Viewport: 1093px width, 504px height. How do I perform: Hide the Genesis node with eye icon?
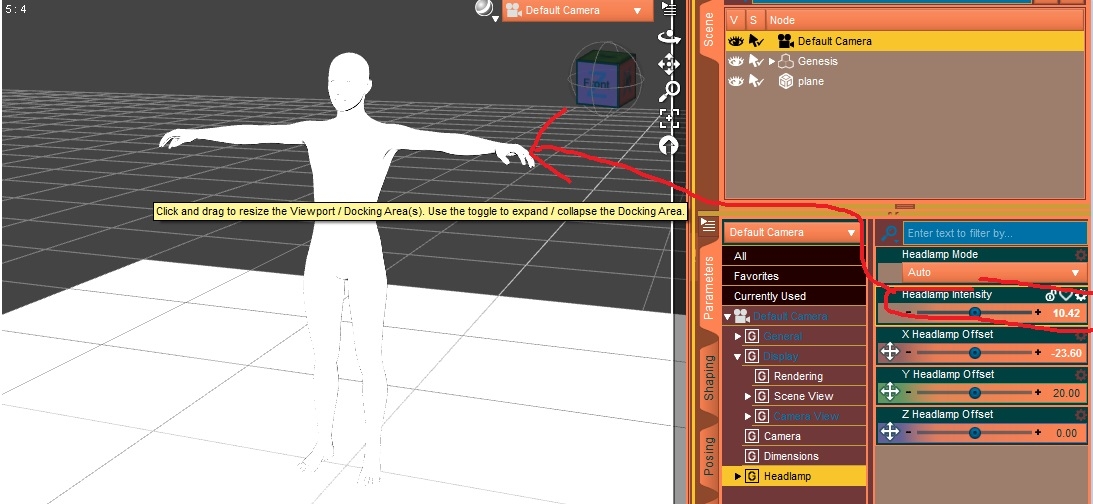(x=736, y=61)
